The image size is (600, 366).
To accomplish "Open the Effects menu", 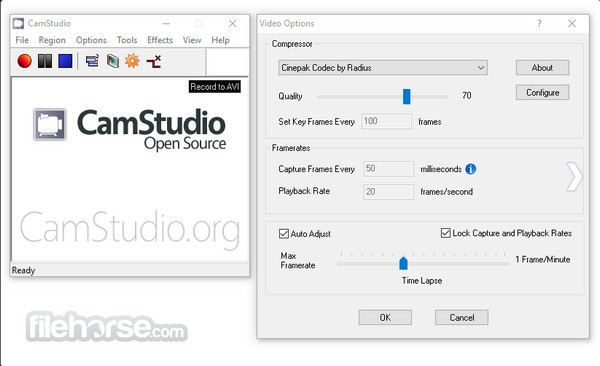I will click(160, 40).
